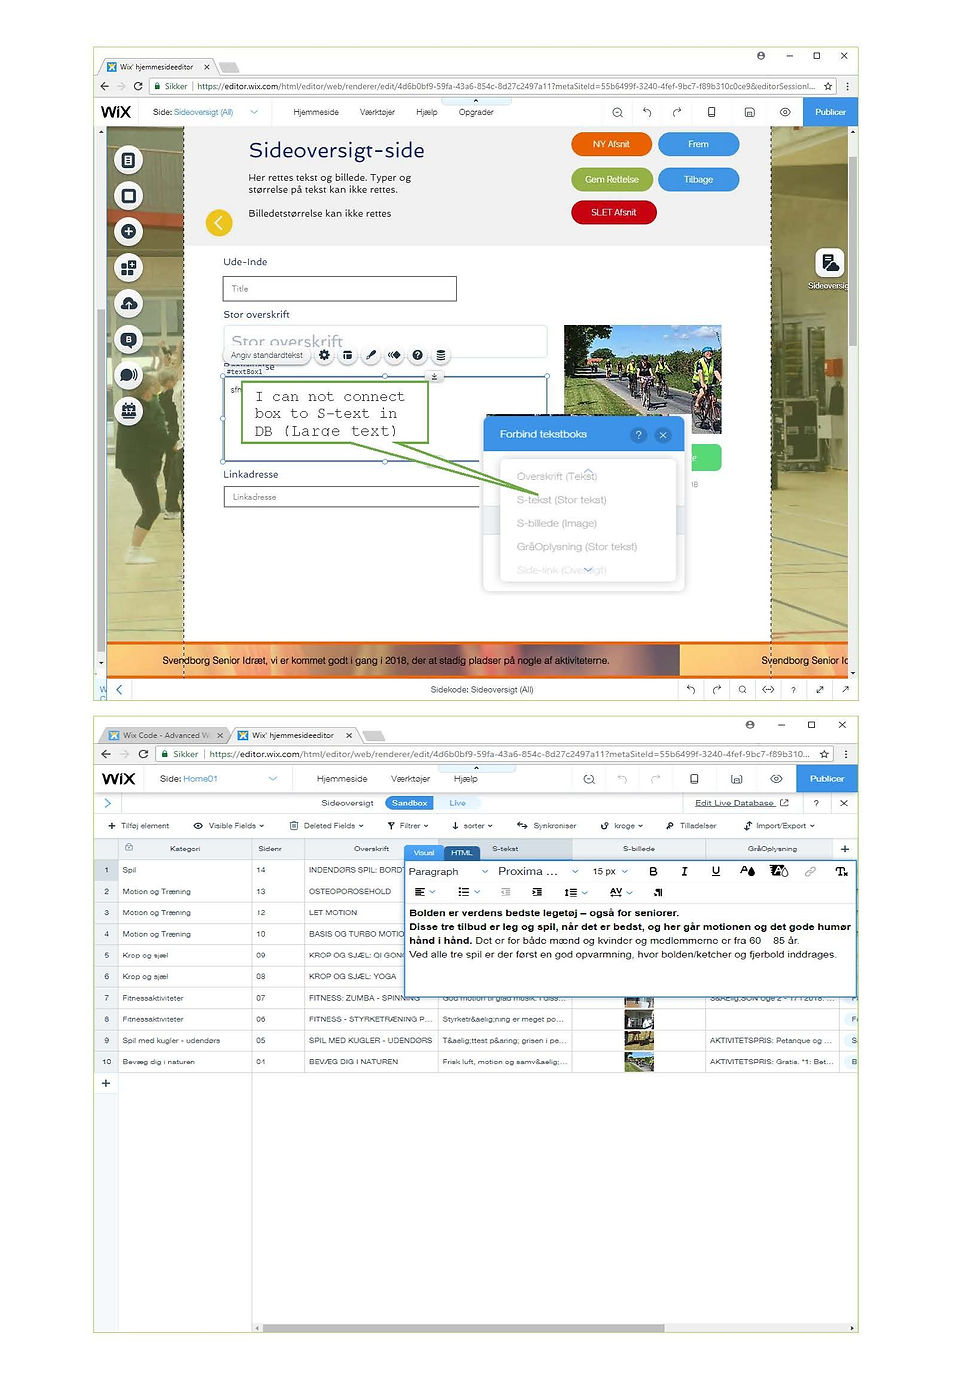Open the connect-to-data icon near the text box
Image resolution: width=980 pixels, height=1386 pixels.
point(440,355)
